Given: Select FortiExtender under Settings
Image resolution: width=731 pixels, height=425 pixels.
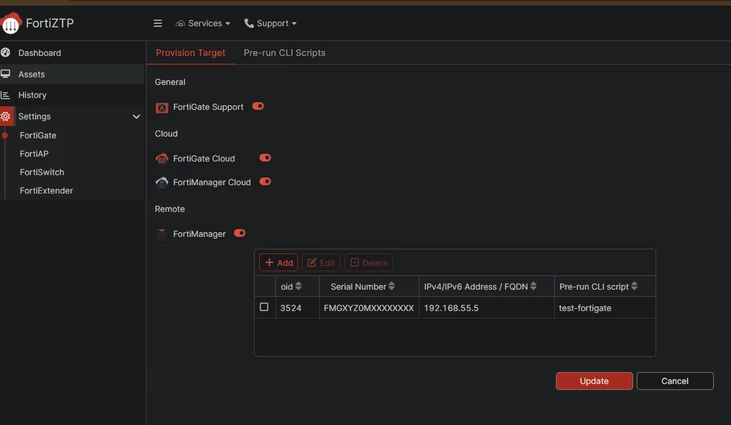Looking at the screenshot, I should [46, 191].
